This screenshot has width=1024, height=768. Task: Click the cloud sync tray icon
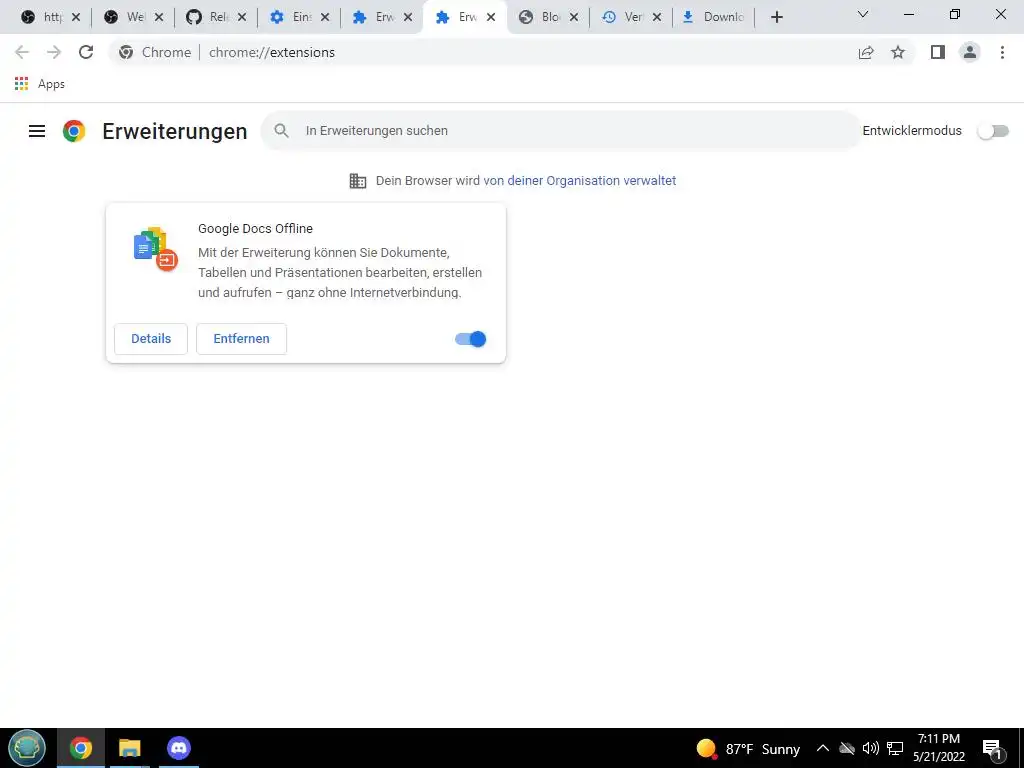tap(847, 748)
